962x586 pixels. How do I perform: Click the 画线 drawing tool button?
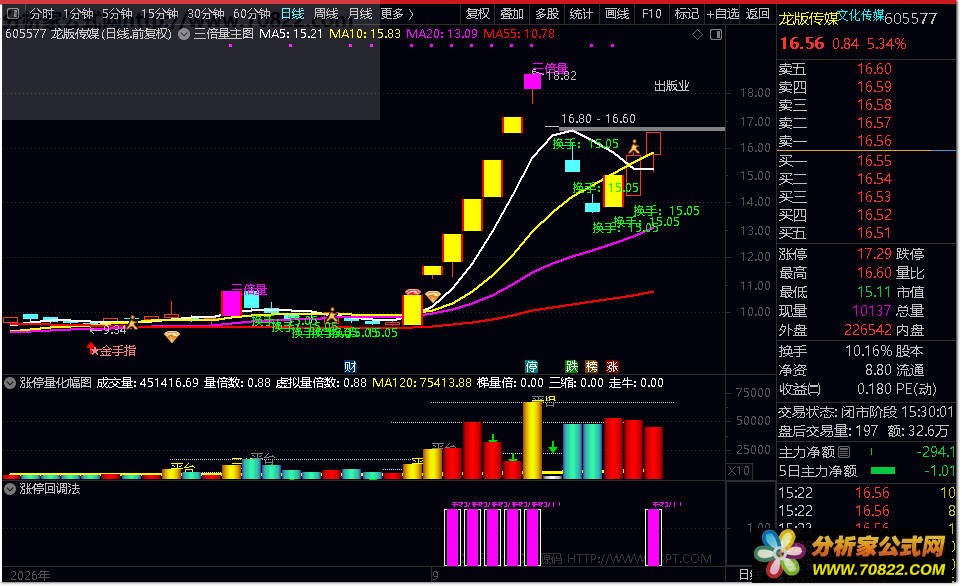click(617, 13)
